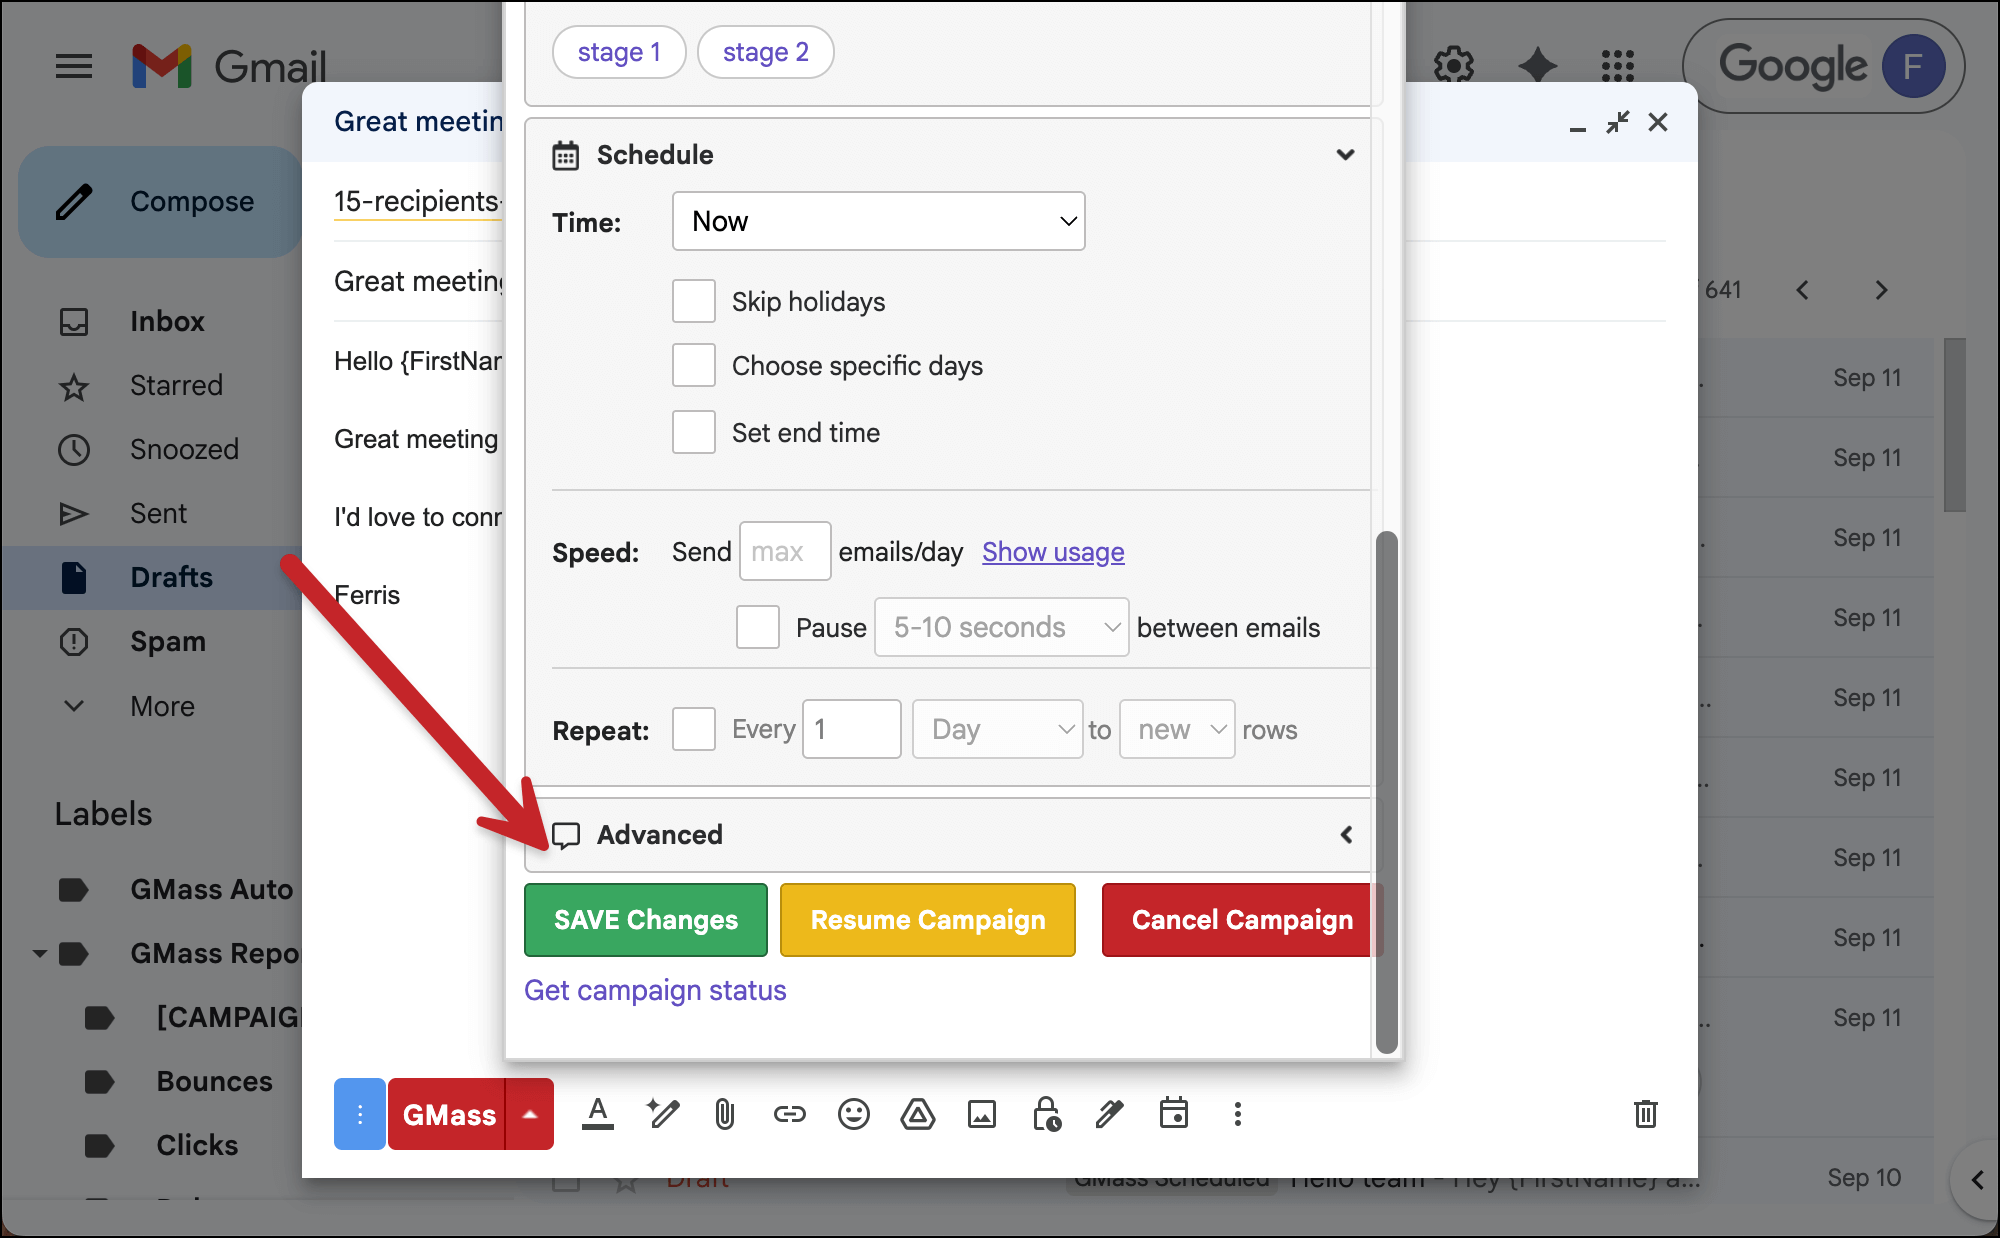The image size is (2000, 1238).
Task: Click the Google Drive insert icon
Action: pyautogui.click(x=917, y=1114)
